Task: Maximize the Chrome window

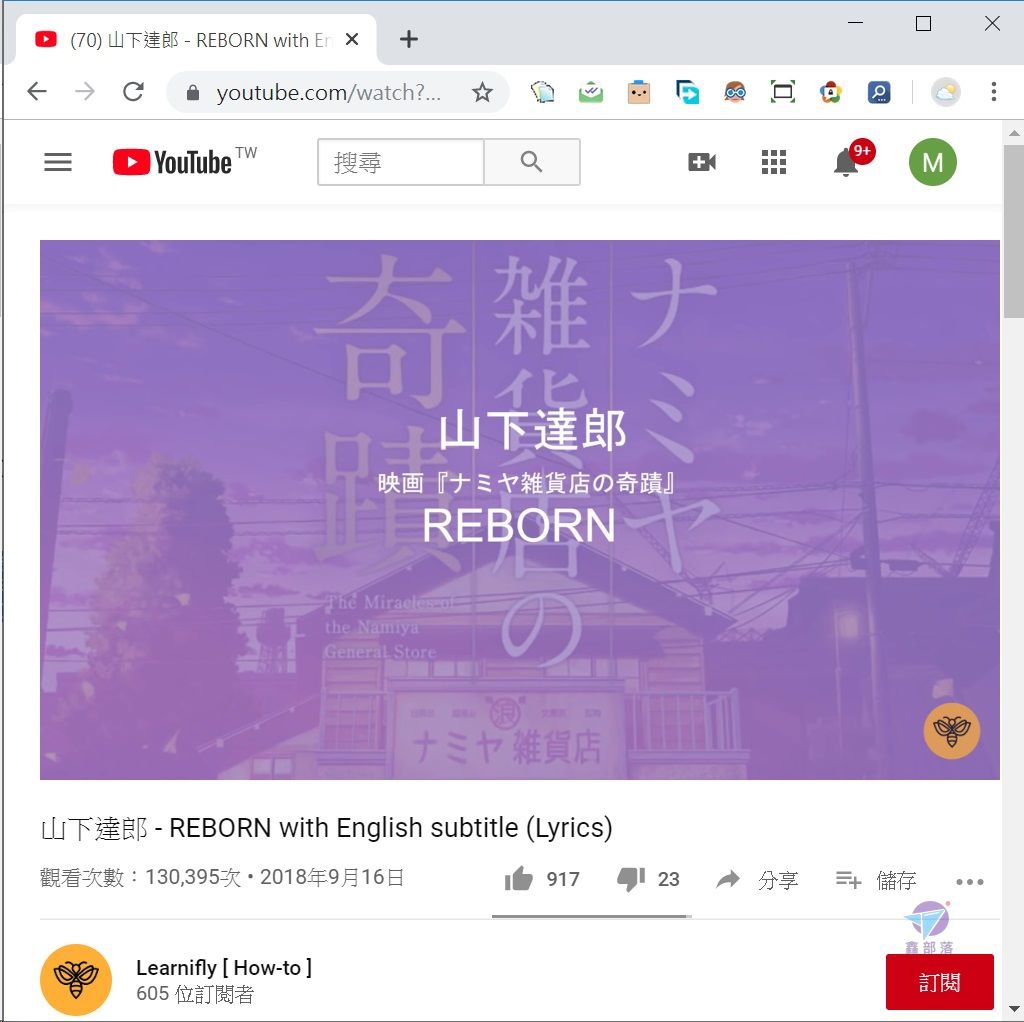Action: 923,24
